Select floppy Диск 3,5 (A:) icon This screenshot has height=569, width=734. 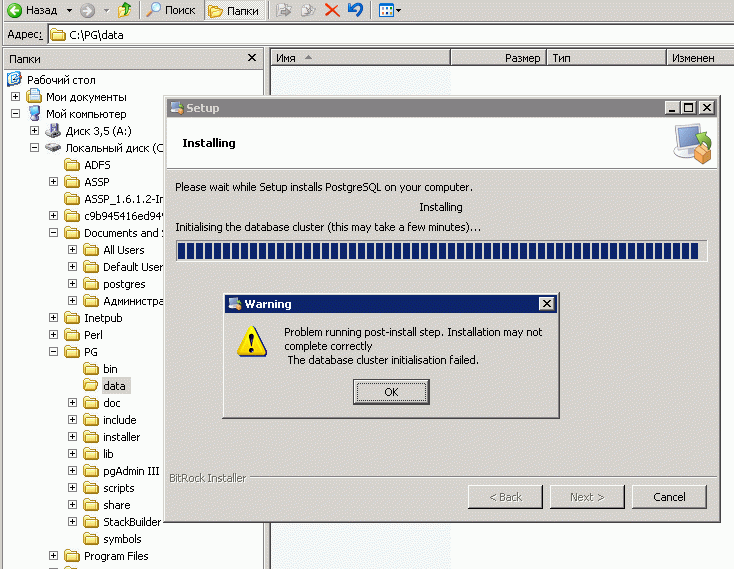(53, 130)
